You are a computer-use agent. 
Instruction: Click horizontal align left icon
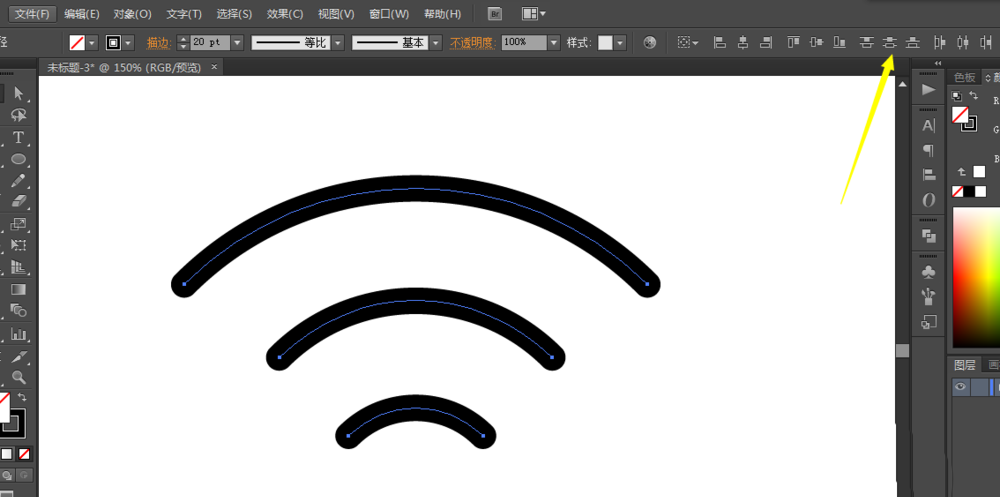point(719,43)
